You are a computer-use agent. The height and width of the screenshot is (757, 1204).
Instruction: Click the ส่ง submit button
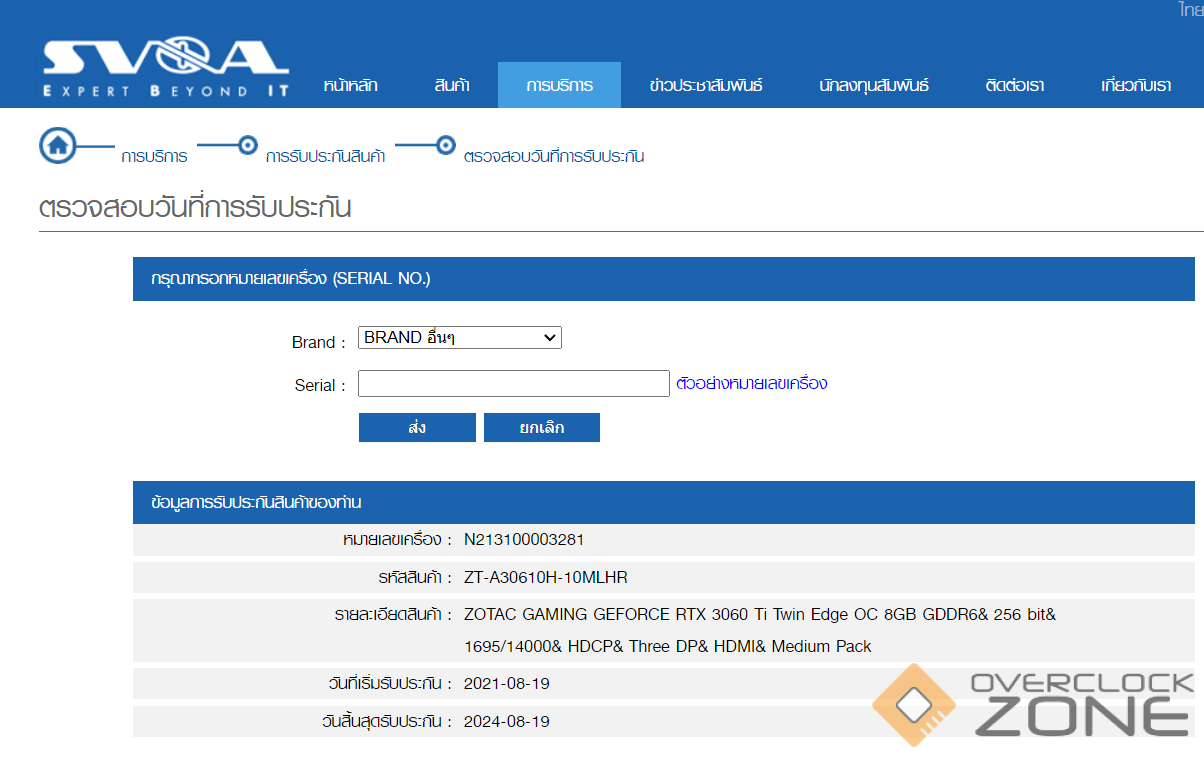pyautogui.click(x=417, y=428)
